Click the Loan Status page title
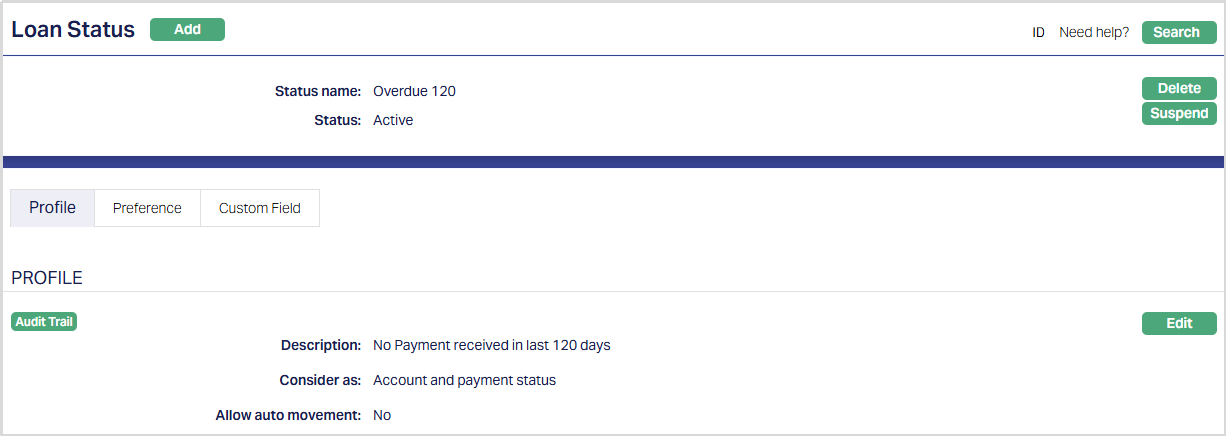The height and width of the screenshot is (436, 1226). (73, 30)
